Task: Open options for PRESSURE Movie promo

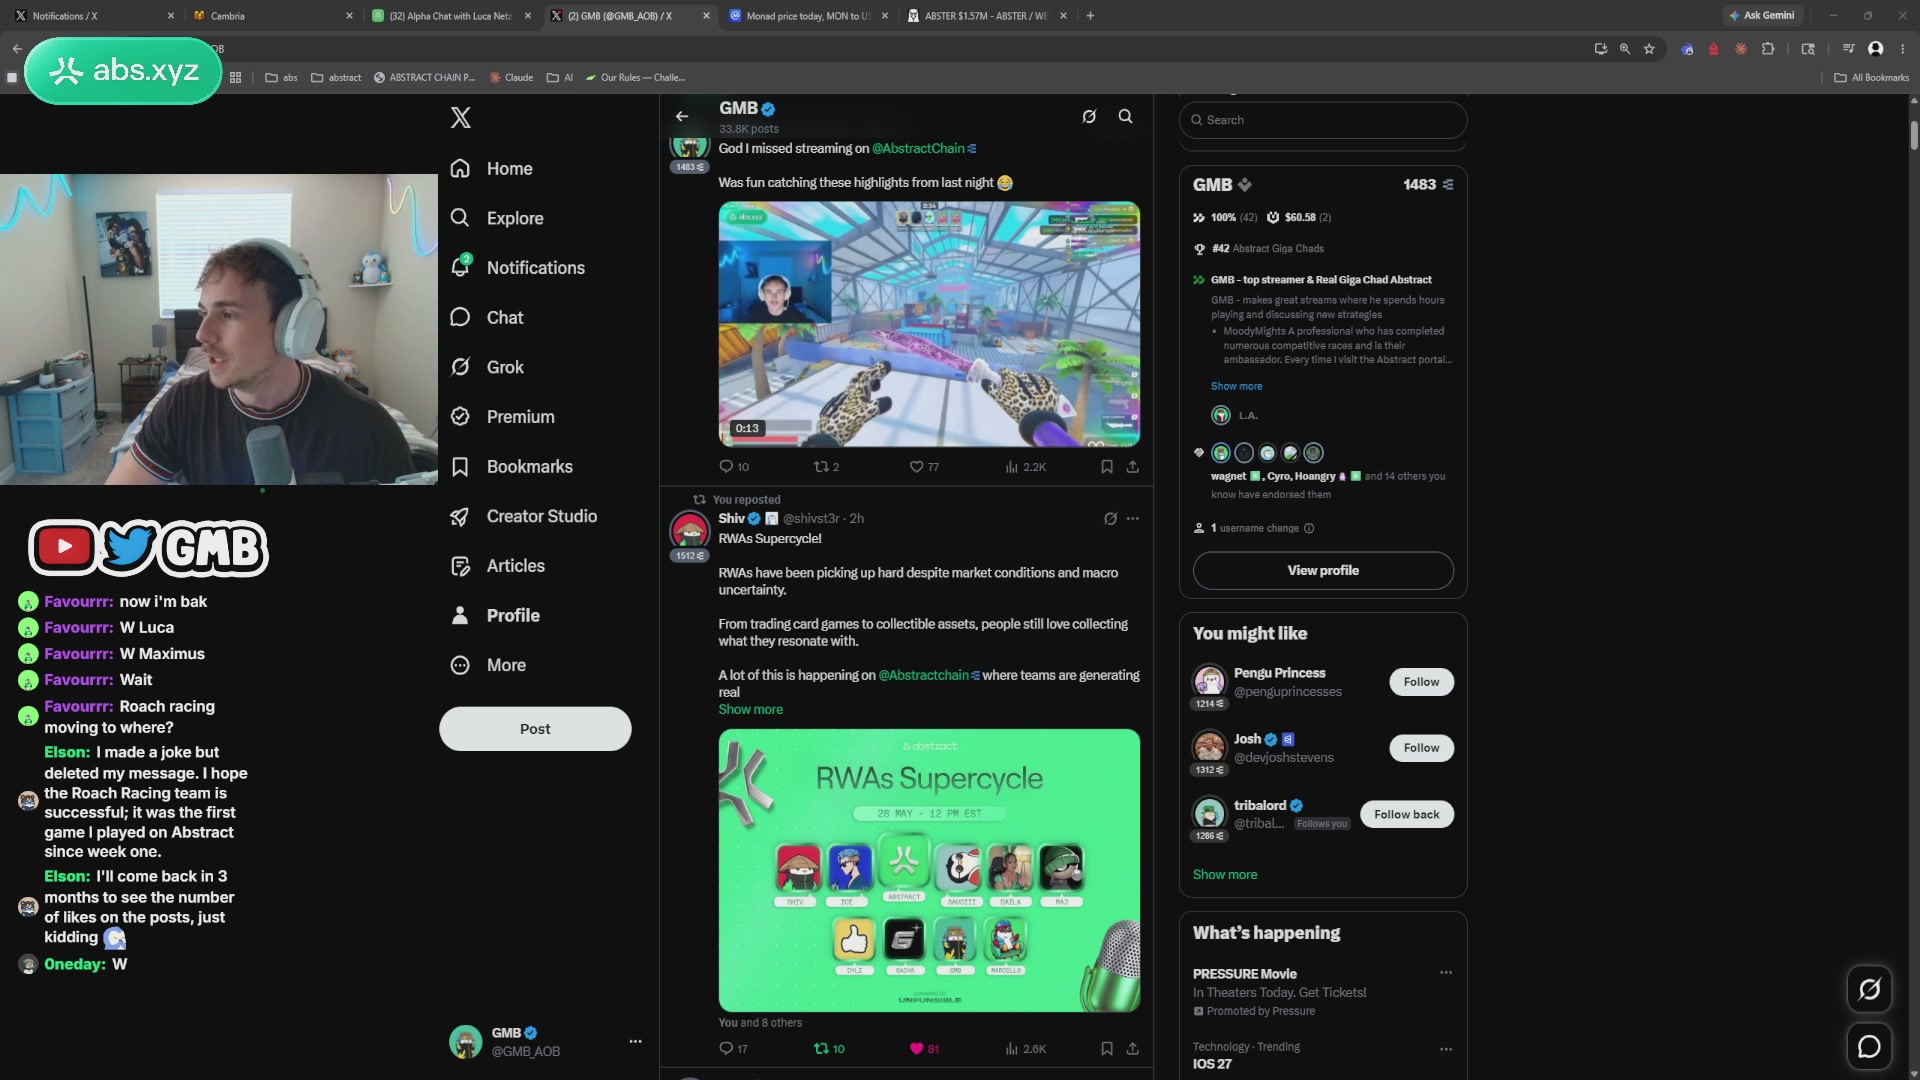Action: tap(1446, 973)
